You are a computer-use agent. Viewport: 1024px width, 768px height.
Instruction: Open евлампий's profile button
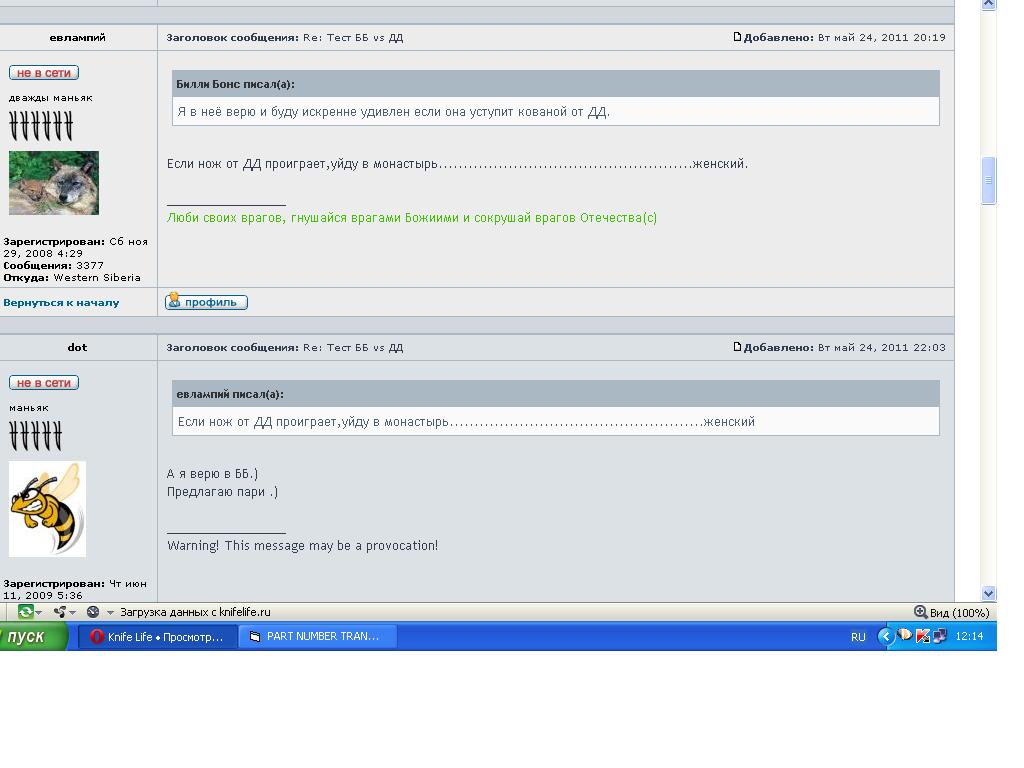point(206,302)
